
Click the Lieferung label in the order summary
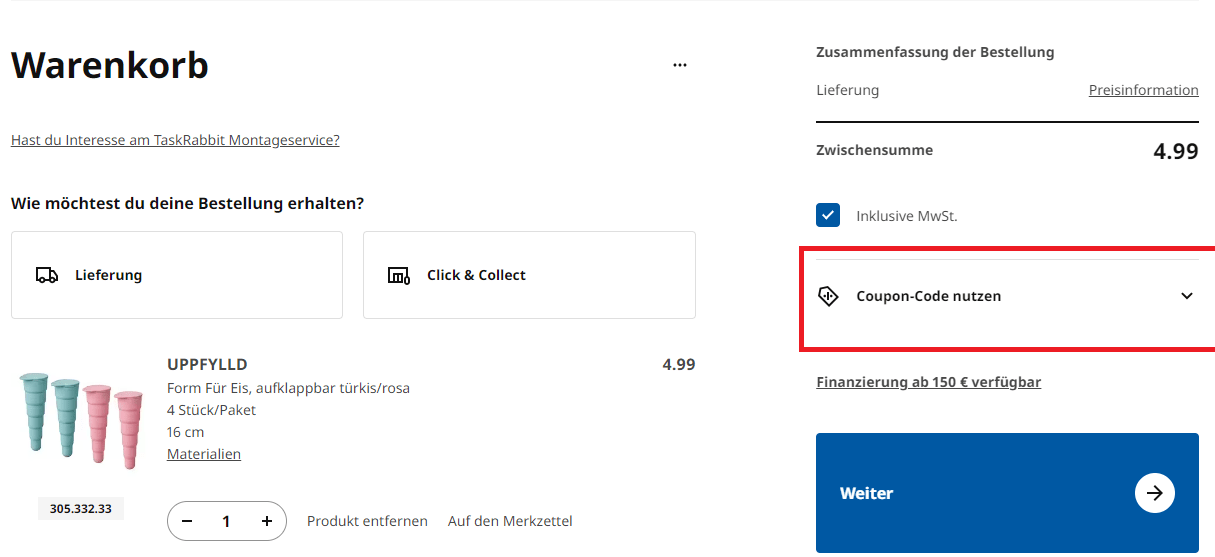[847, 90]
